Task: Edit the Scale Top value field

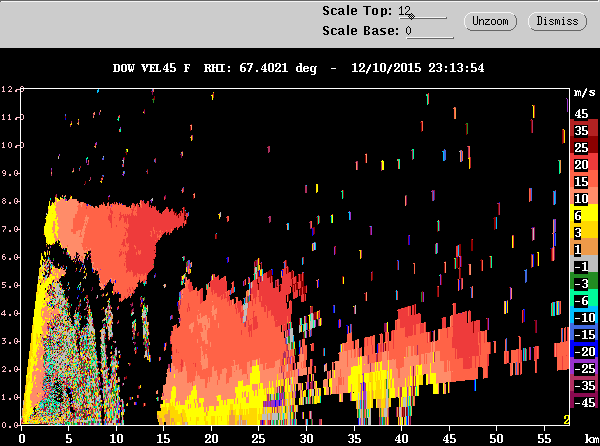Action: pyautogui.click(x=422, y=11)
